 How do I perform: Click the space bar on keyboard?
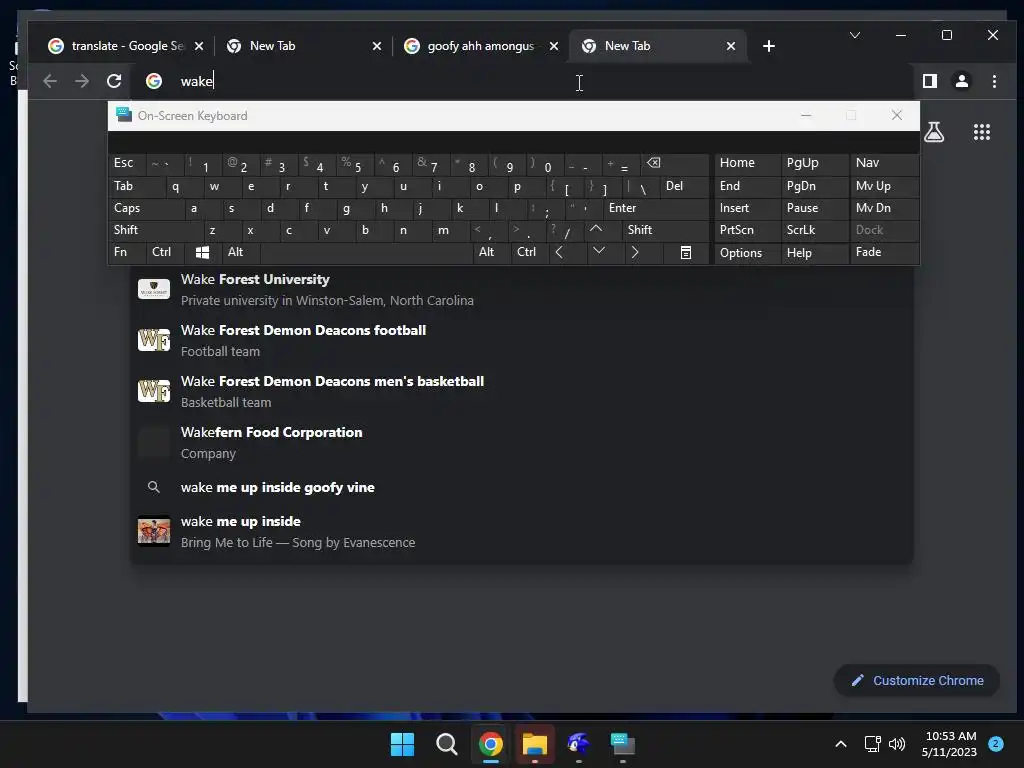pyautogui.click(x=366, y=253)
